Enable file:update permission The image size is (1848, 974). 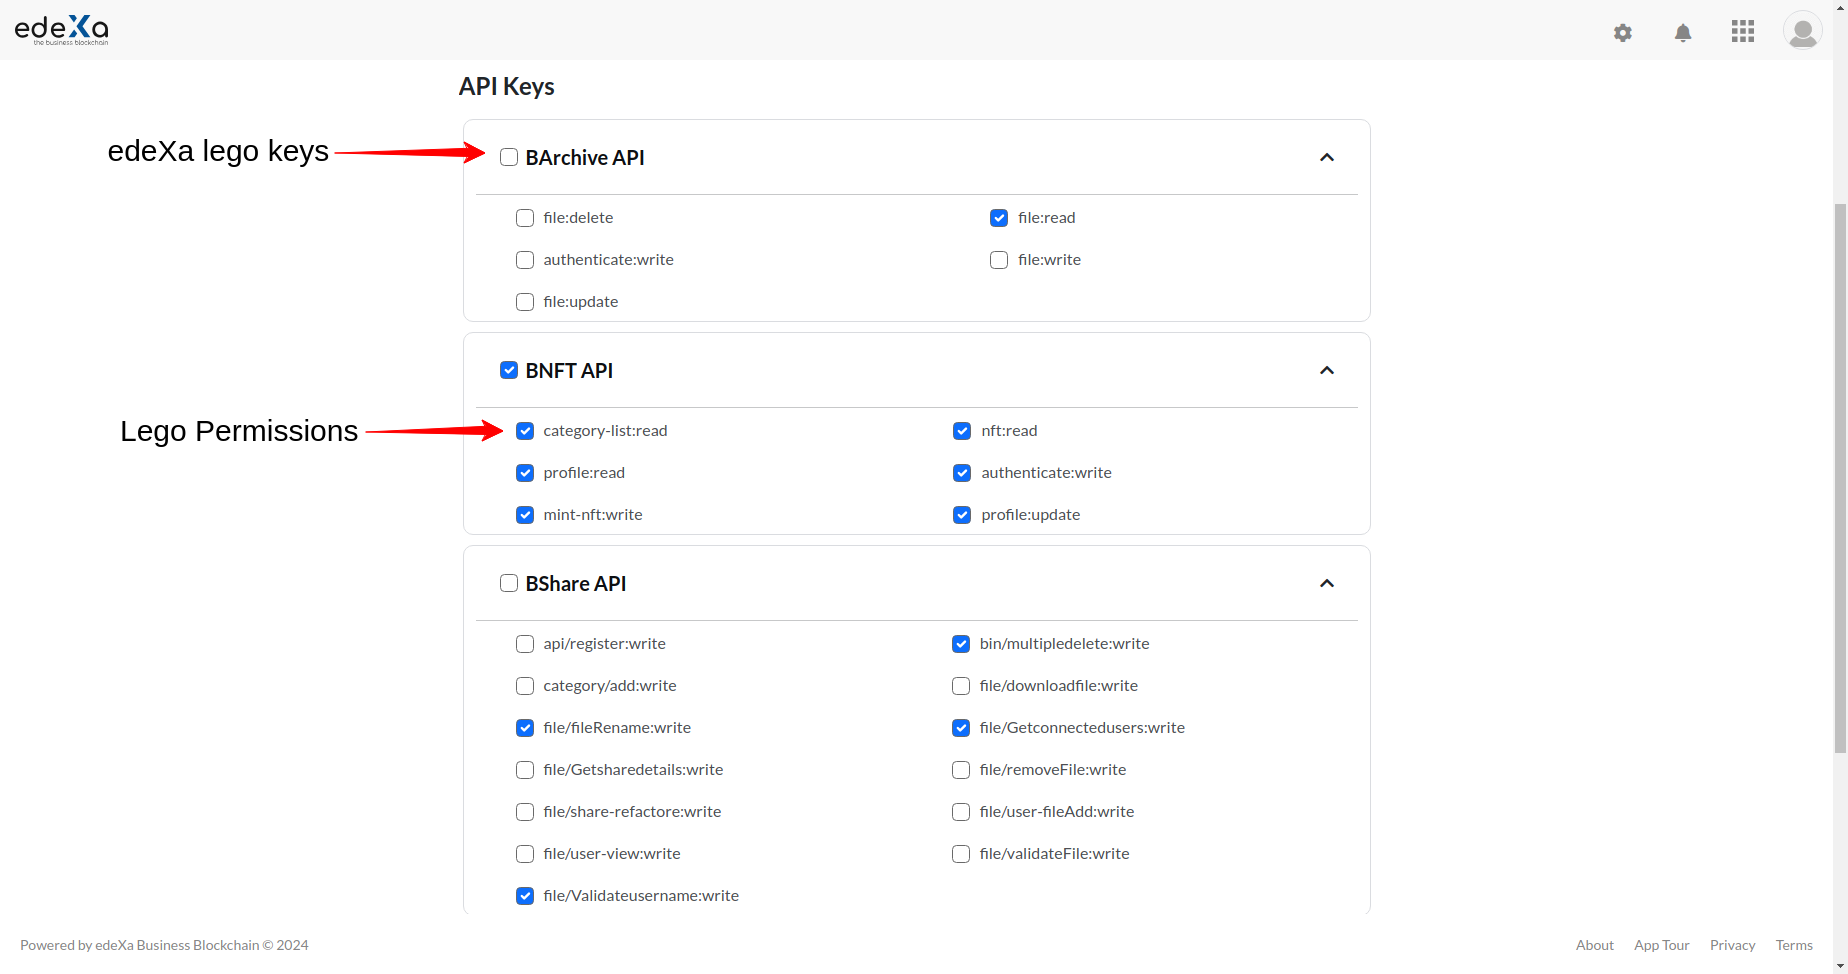point(525,302)
